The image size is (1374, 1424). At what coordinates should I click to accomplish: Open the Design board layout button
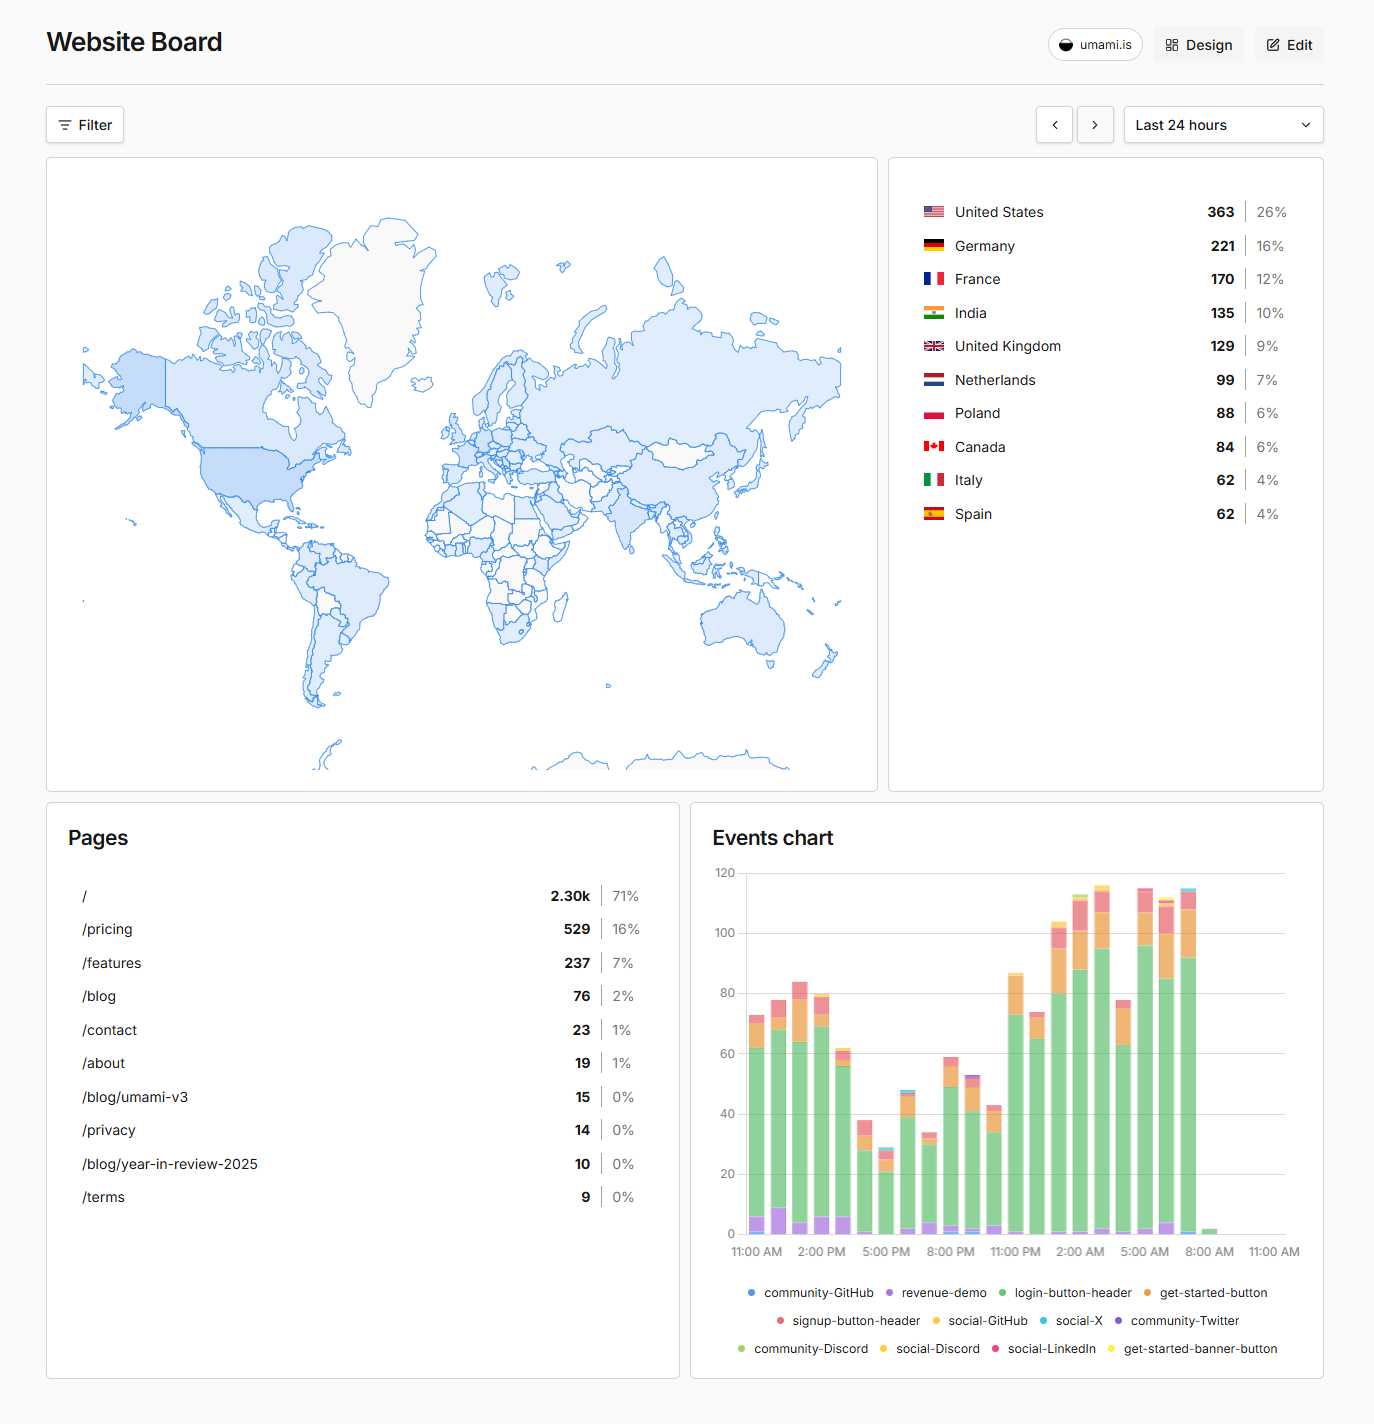(1198, 45)
